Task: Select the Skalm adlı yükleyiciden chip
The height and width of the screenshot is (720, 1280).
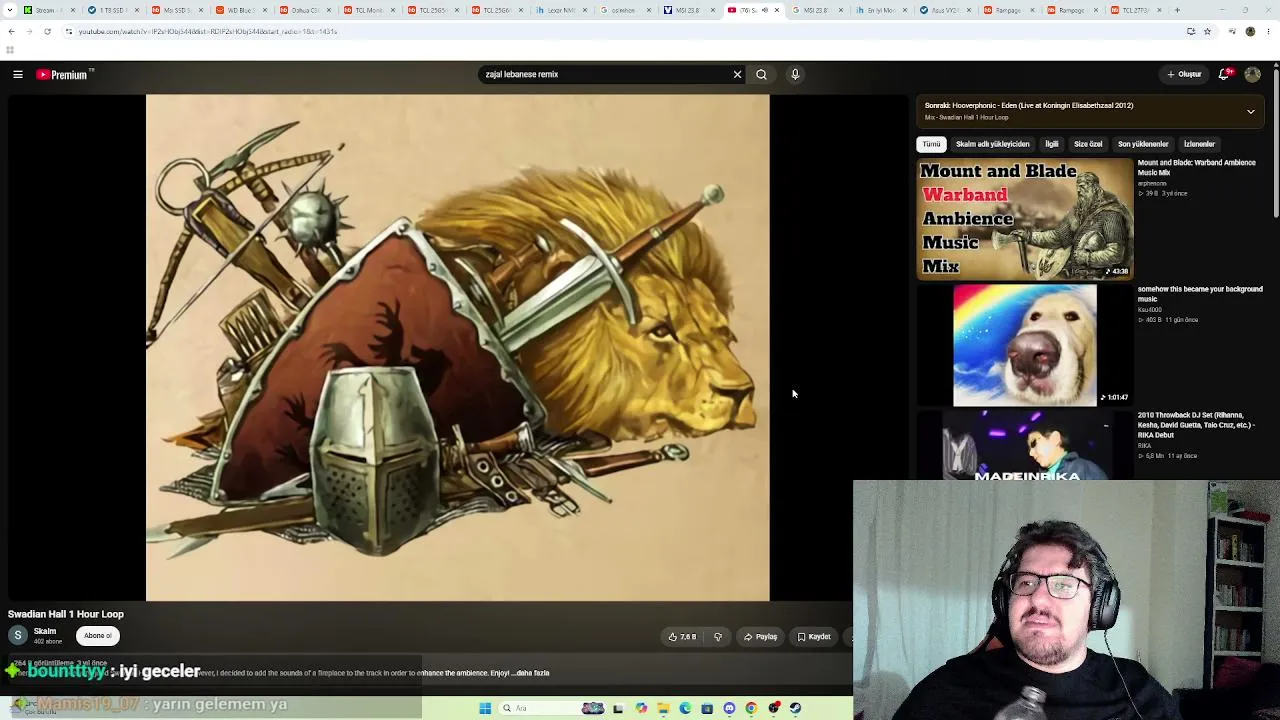Action: pyautogui.click(x=992, y=144)
